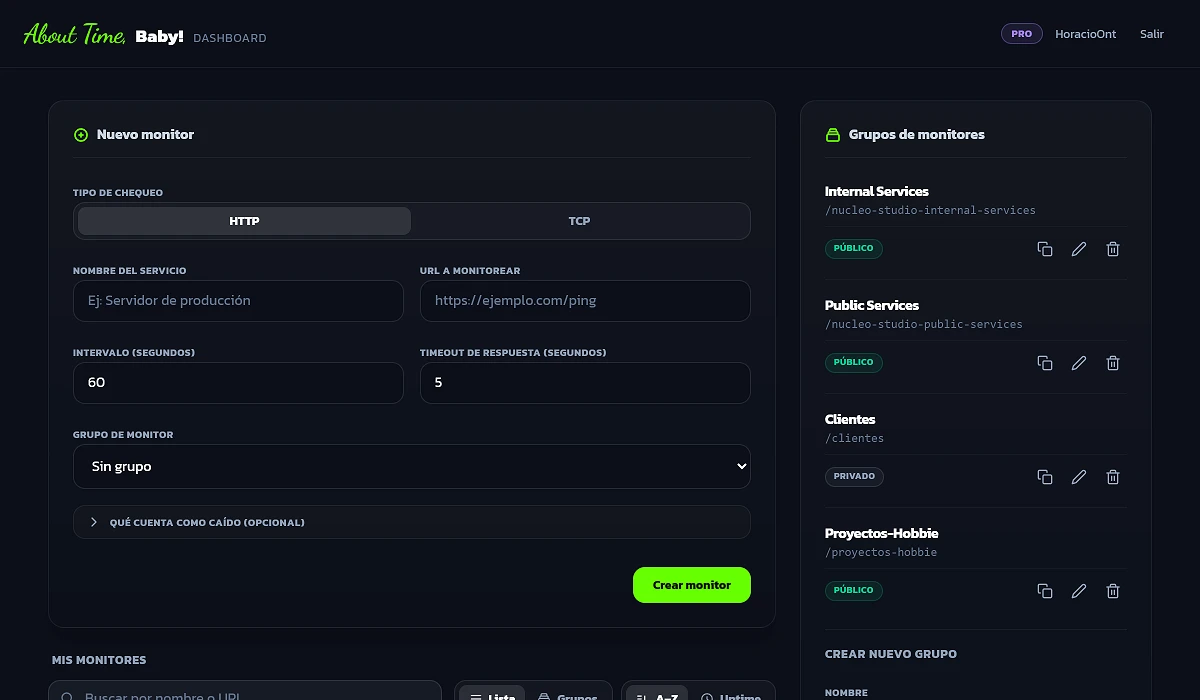Screen dimensions: 1200x700
Task: Click the Grupos de monitores icon
Action: [x=833, y=135]
